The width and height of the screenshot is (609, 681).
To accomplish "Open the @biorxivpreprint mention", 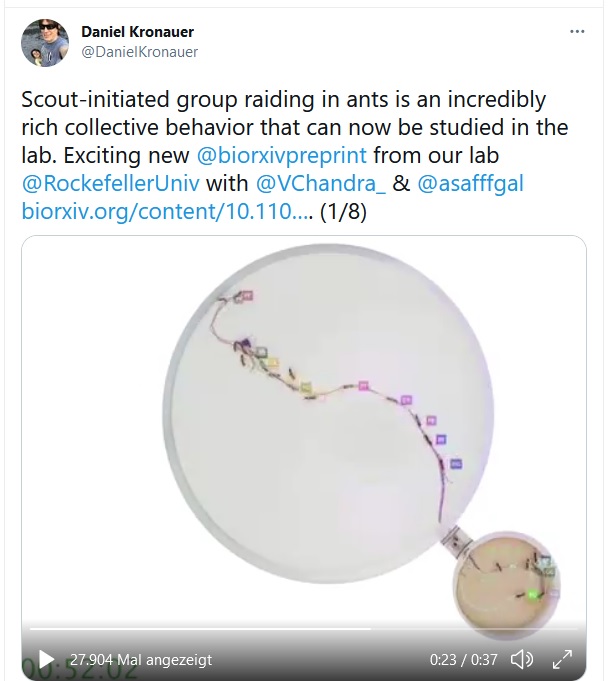I will point(286,155).
